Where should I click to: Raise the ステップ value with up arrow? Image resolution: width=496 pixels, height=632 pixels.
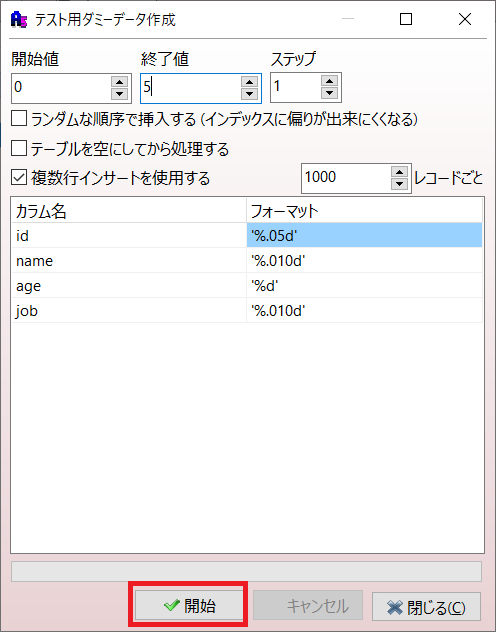click(330, 81)
